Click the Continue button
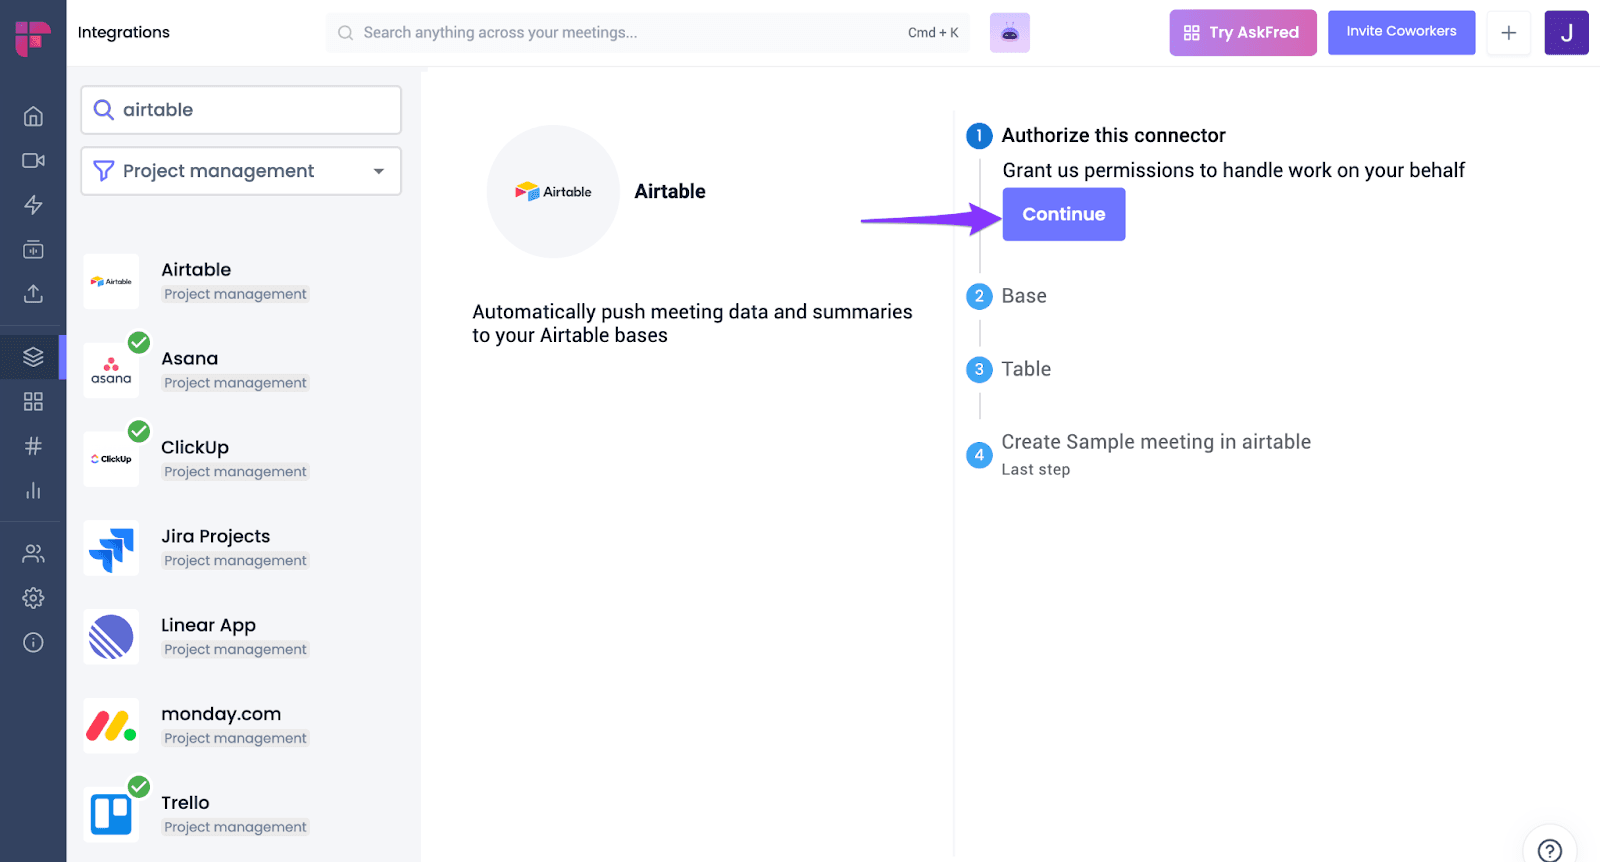The image size is (1600, 862). 1064,214
